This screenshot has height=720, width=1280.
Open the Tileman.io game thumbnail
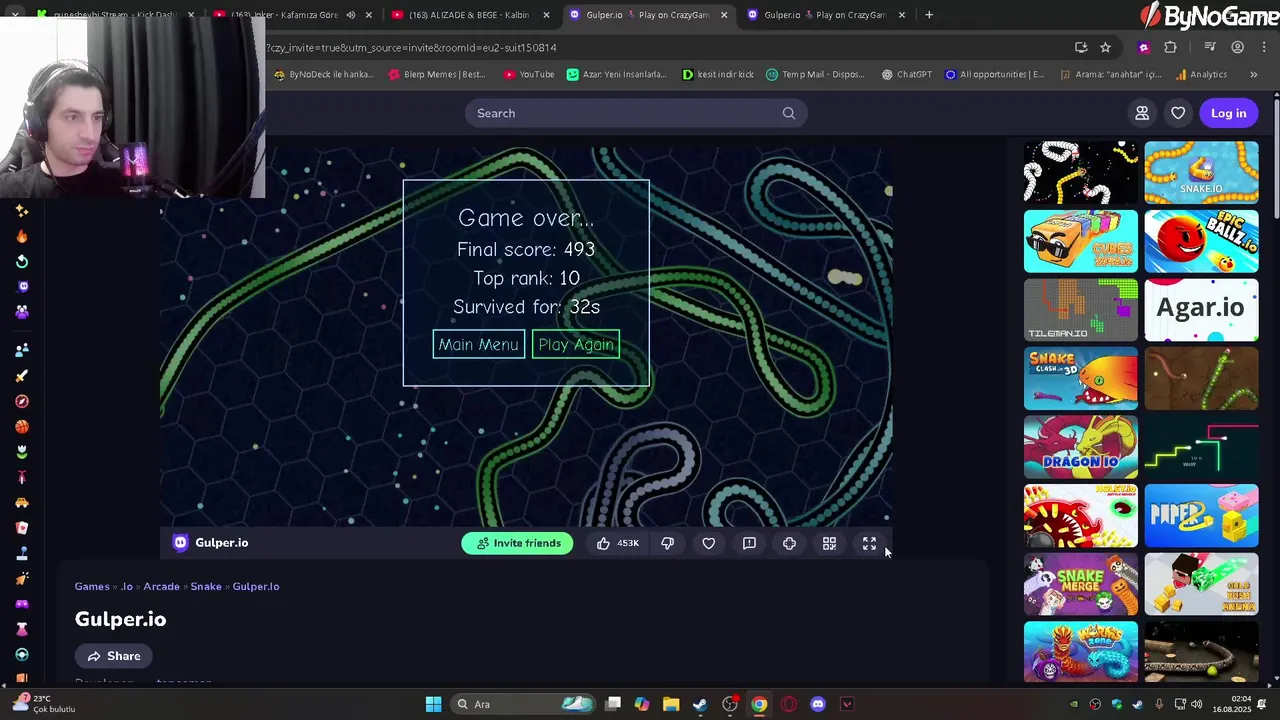pyautogui.click(x=1081, y=310)
